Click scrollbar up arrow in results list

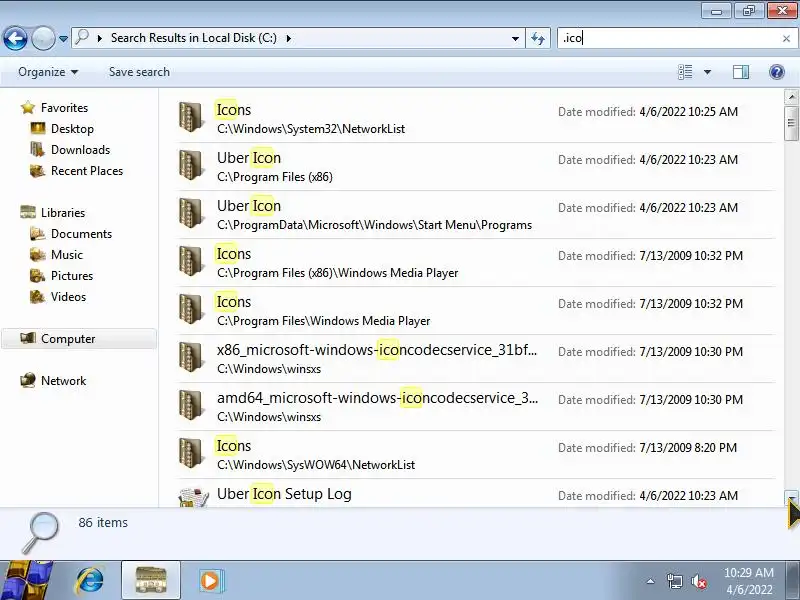791,96
